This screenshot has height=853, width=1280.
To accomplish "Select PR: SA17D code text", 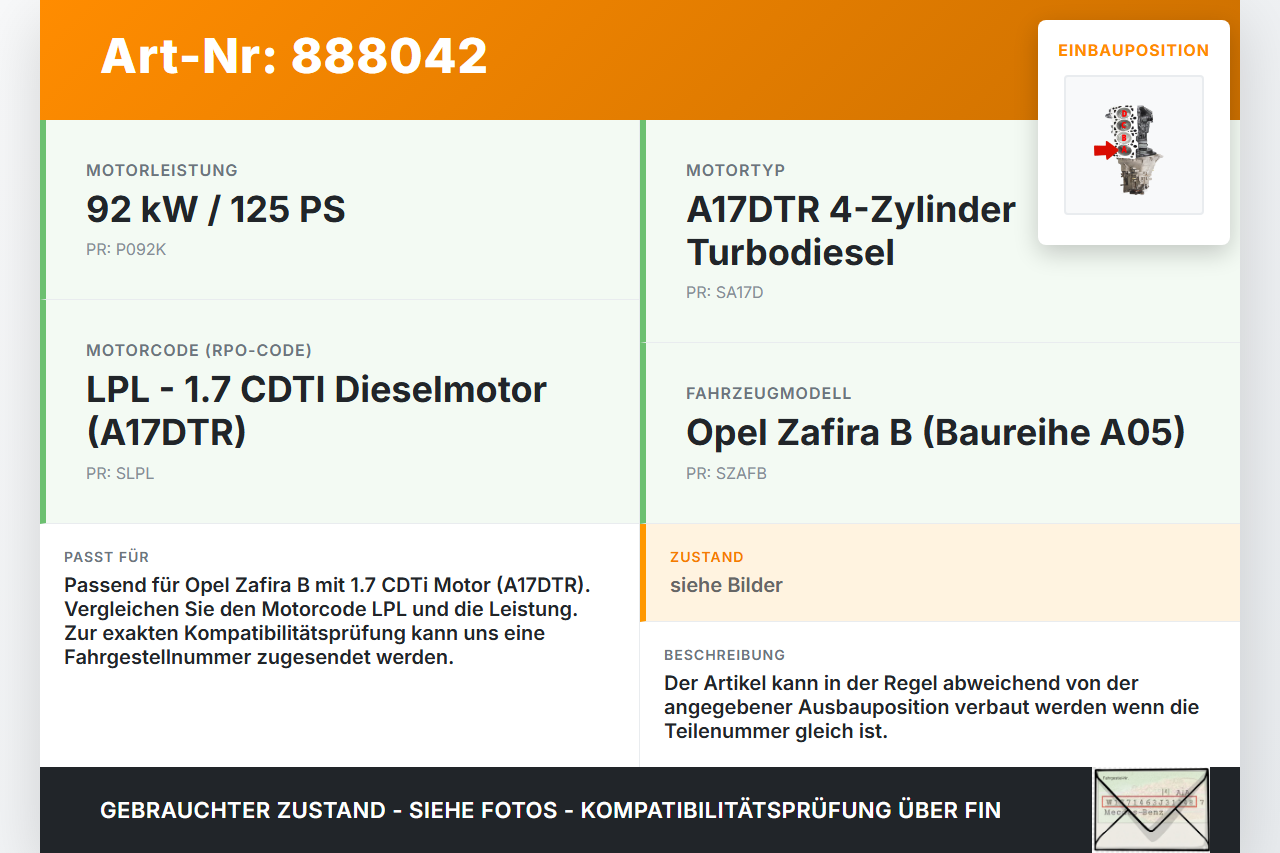I will click(x=724, y=293).
